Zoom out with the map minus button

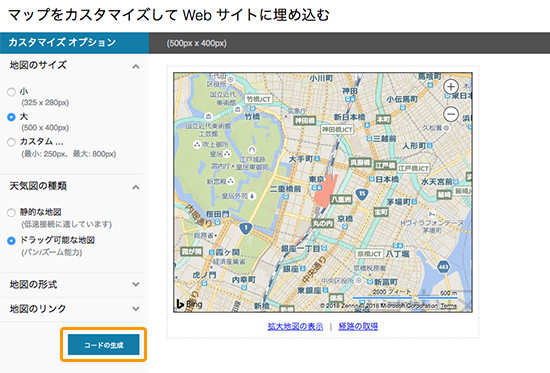451,114
